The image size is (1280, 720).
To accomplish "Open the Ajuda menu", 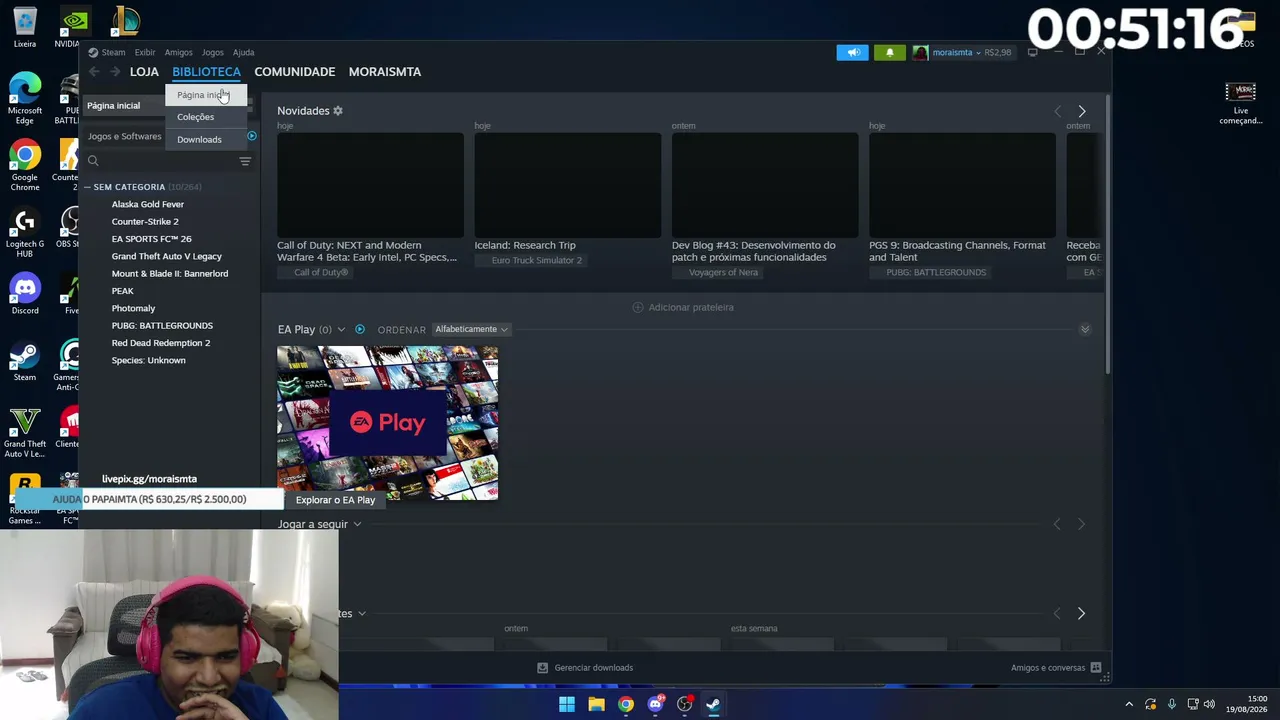I will [244, 52].
